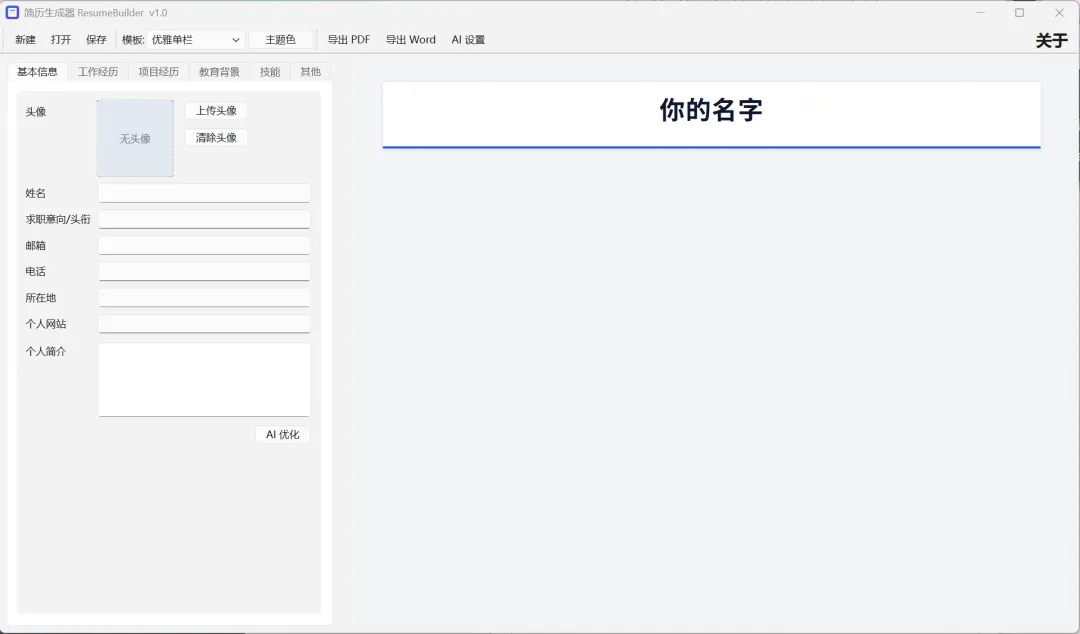Switch to the 其他 tab

[311, 72]
